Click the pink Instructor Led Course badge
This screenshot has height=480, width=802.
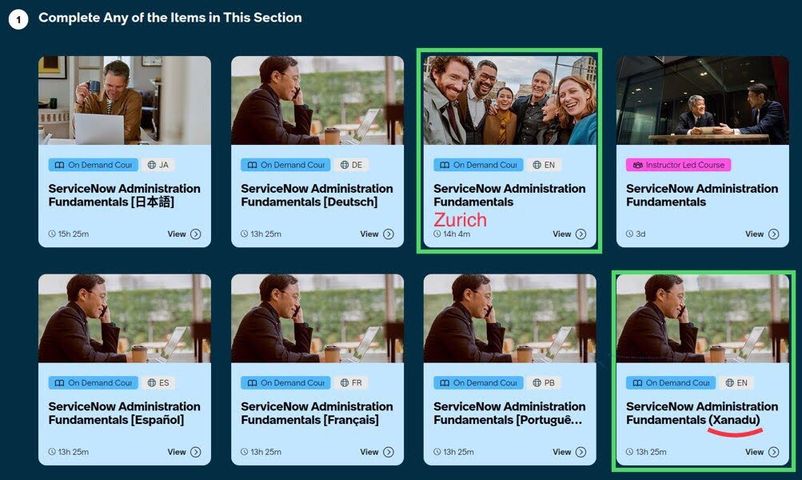[678, 165]
